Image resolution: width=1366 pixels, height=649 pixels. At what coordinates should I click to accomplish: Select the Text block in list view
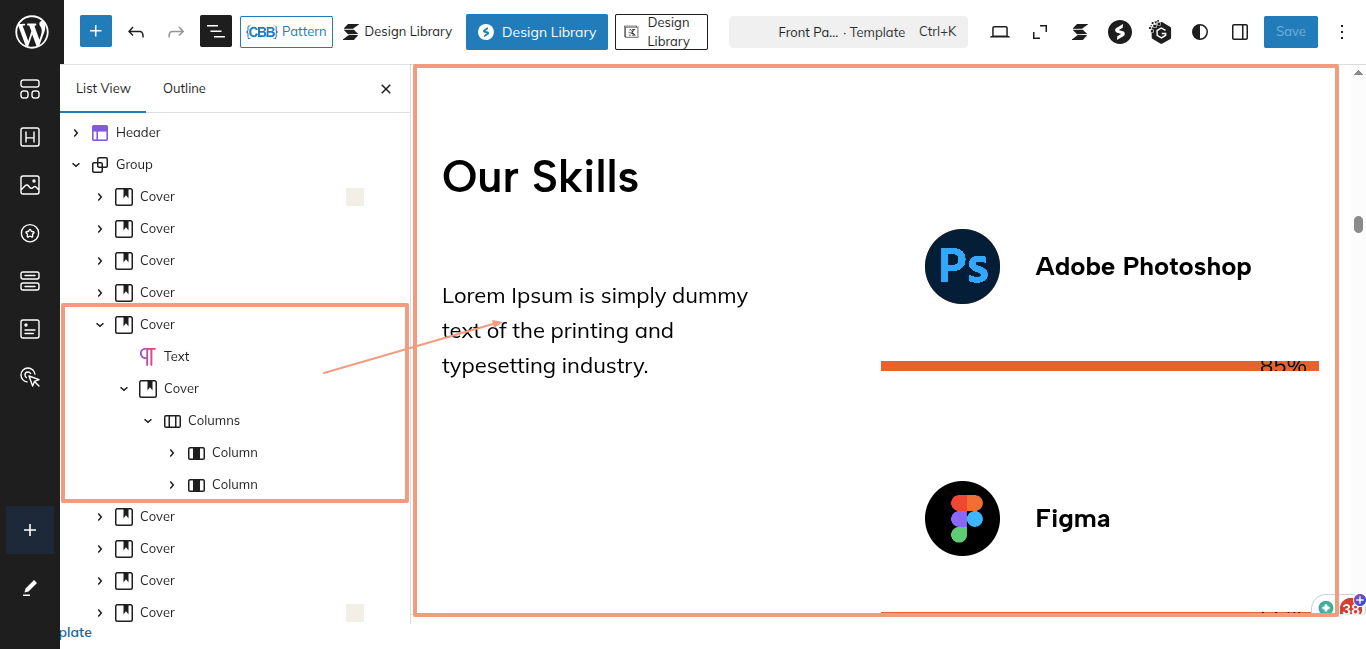tap(176, 357)
